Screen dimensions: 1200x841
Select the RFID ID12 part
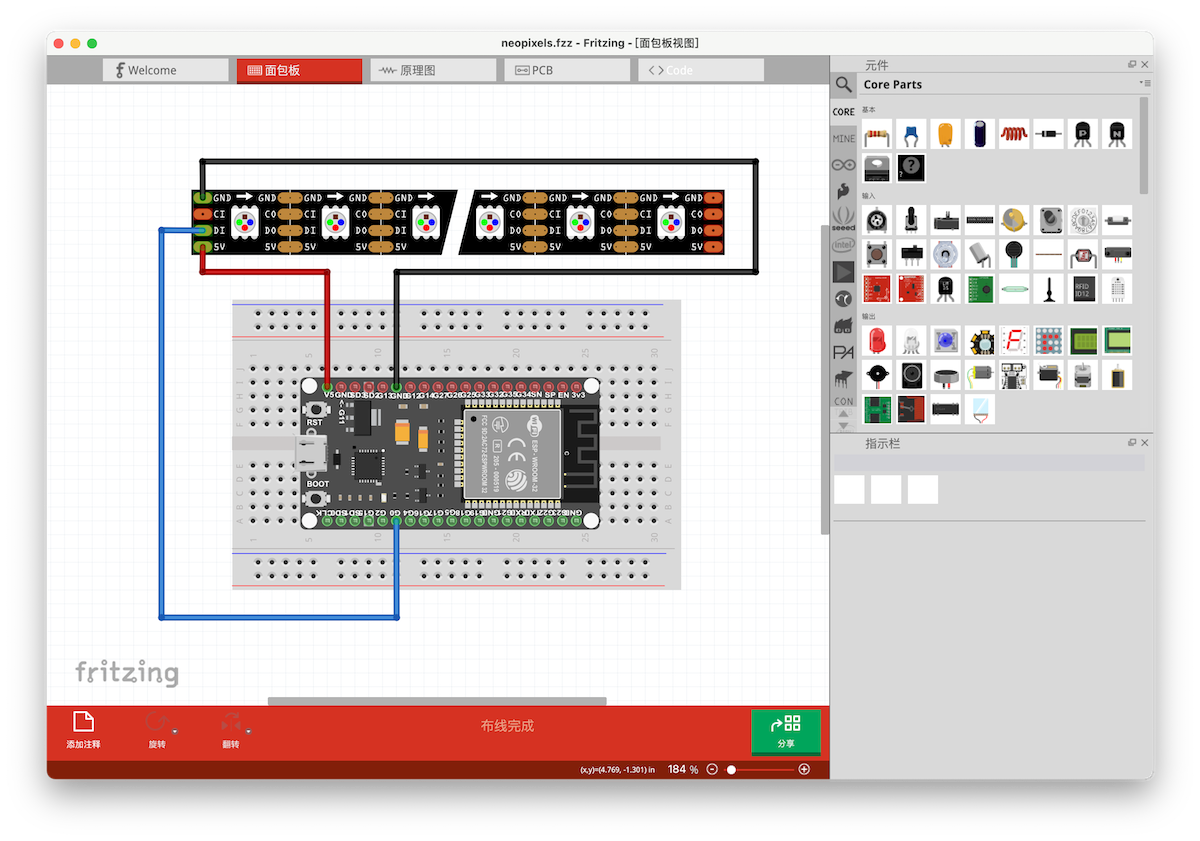pos(1082,289)
